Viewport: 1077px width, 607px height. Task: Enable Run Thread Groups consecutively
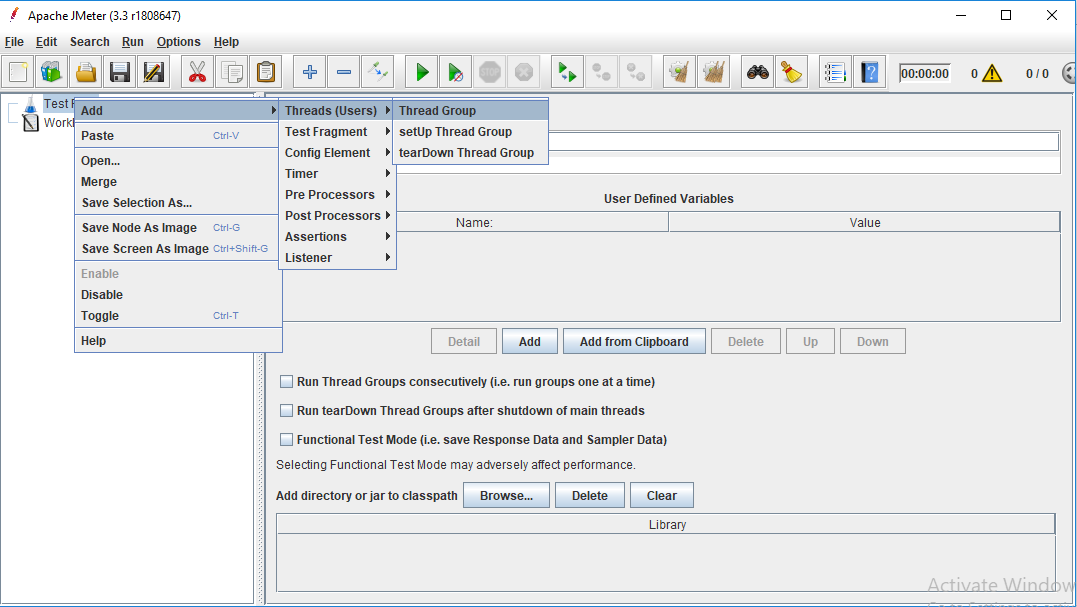(287, 381)
